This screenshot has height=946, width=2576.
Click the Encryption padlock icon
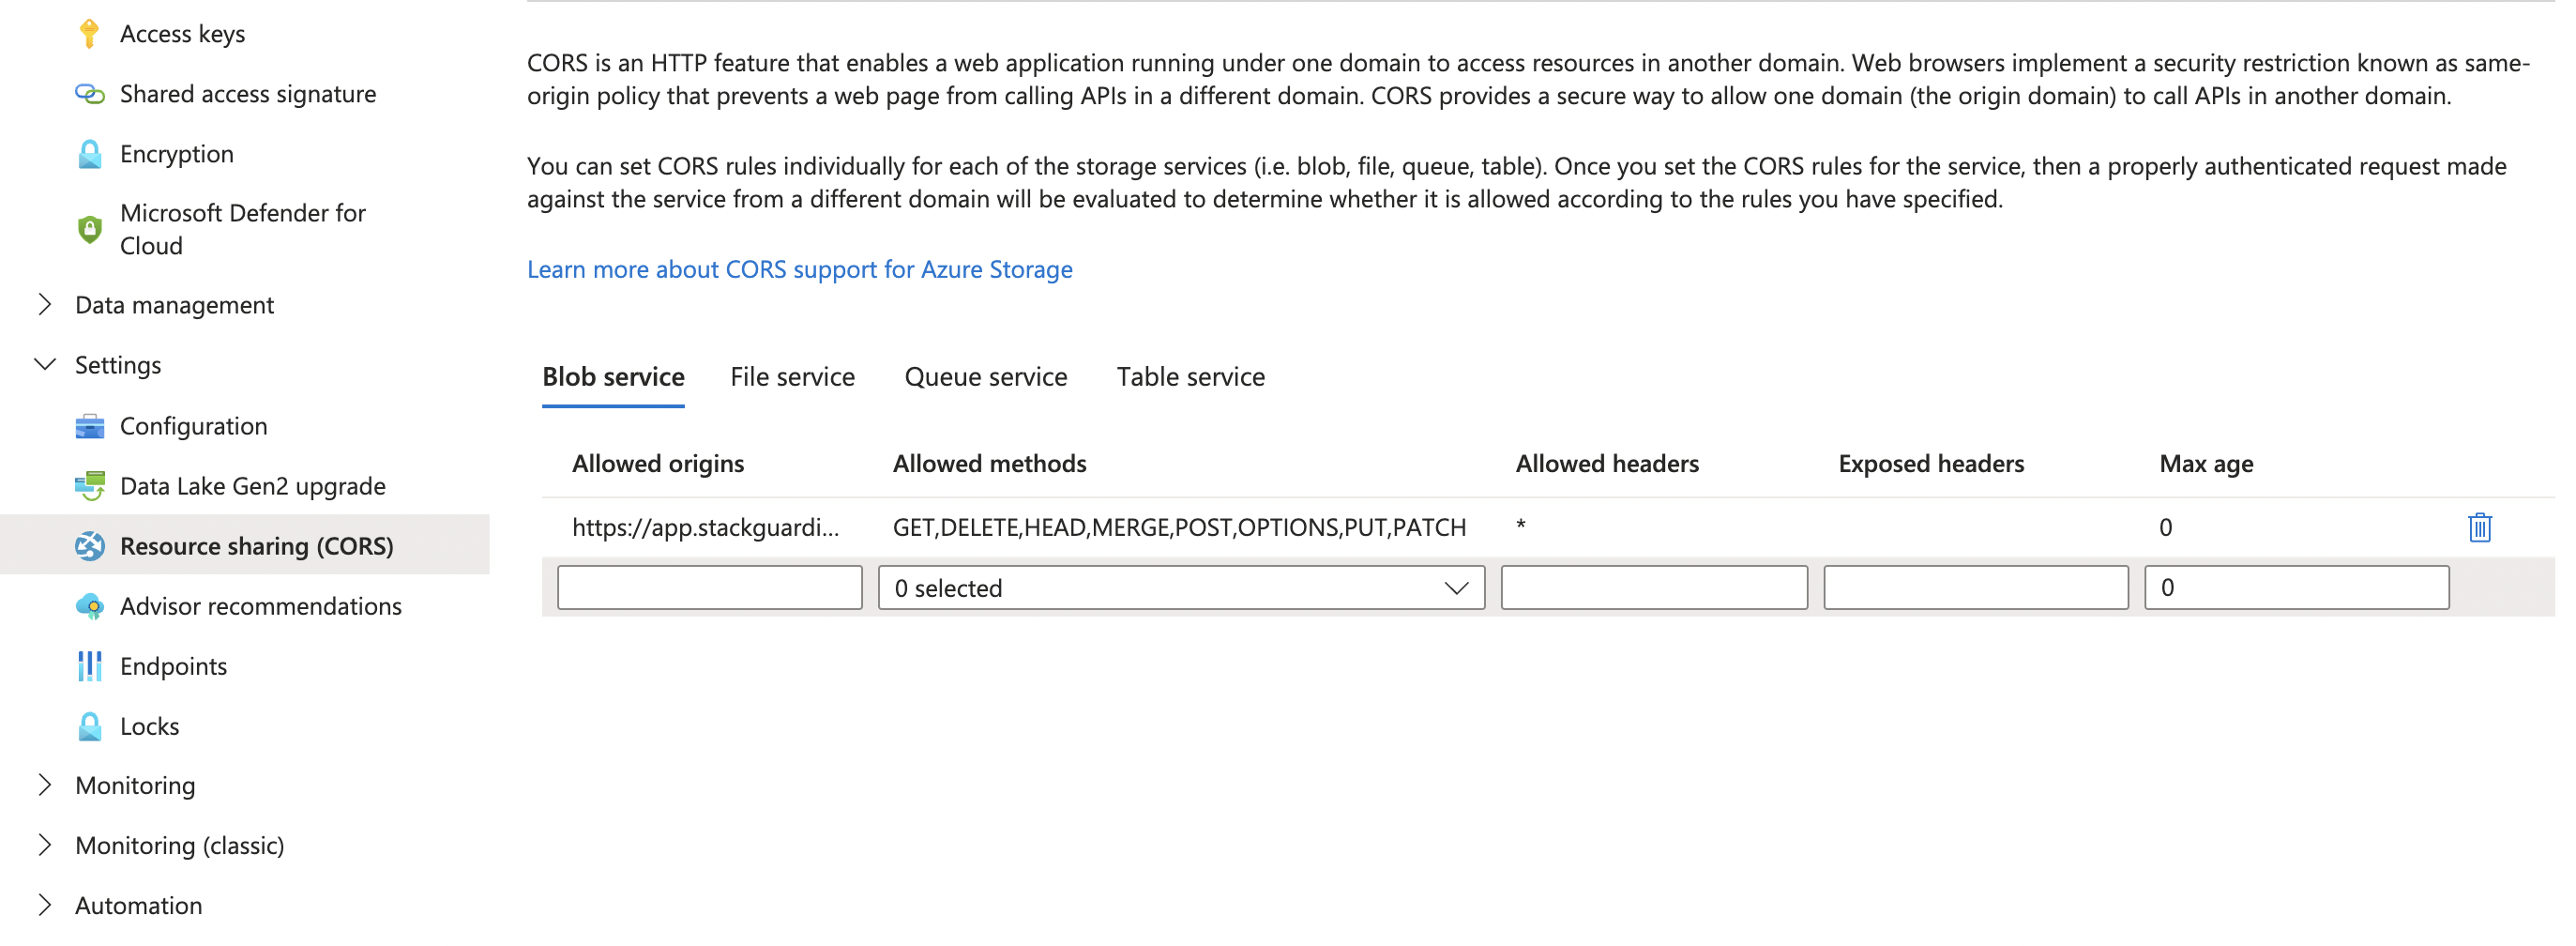pos(91,153)
